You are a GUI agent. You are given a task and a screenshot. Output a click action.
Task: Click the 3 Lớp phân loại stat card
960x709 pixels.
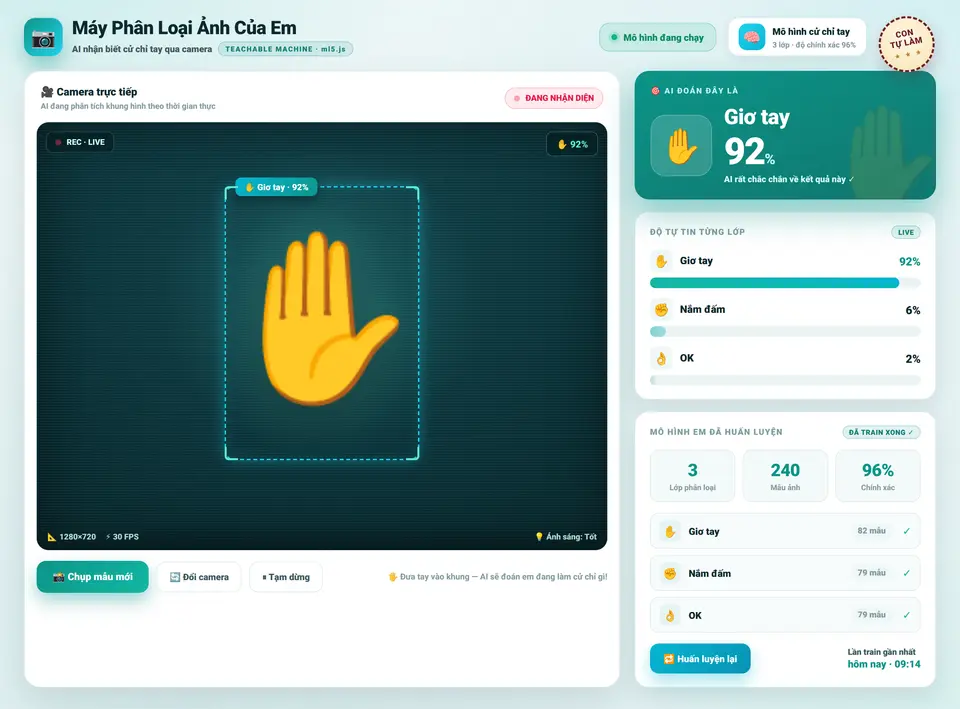(692, 476)
